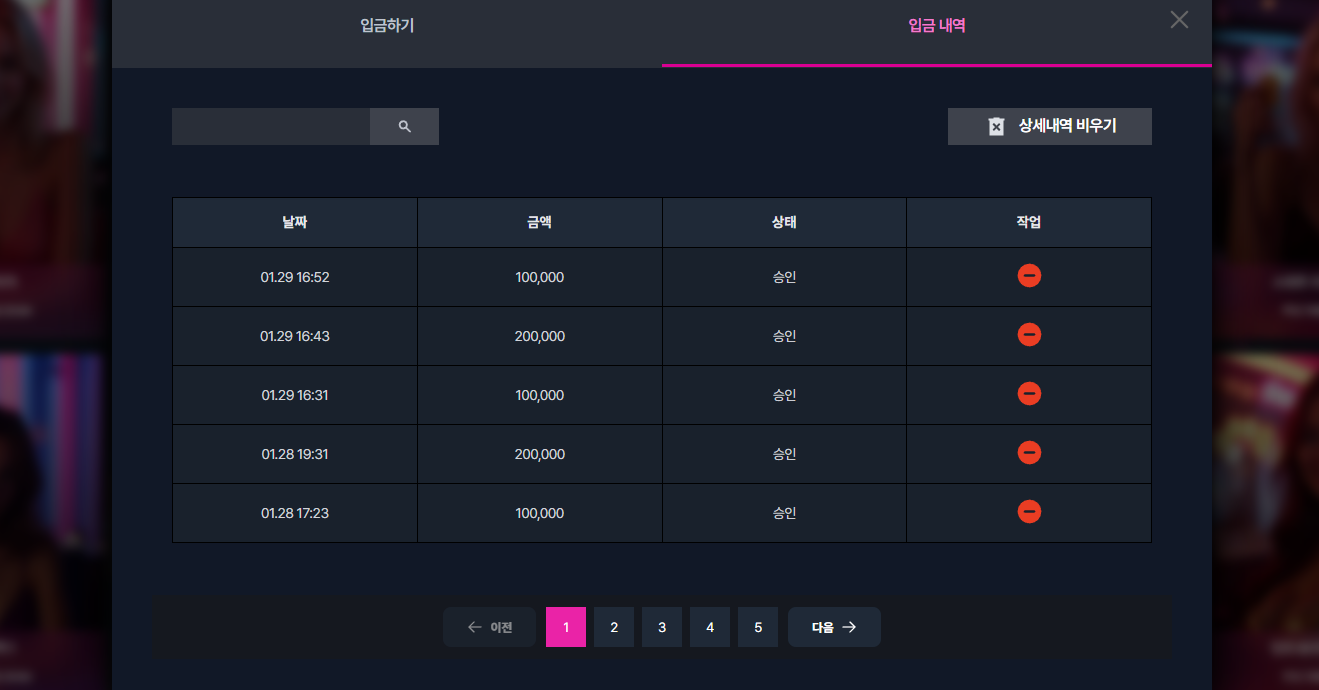Focus the search input field
The height and width of the screenshot is (690, 1319).
271,127
